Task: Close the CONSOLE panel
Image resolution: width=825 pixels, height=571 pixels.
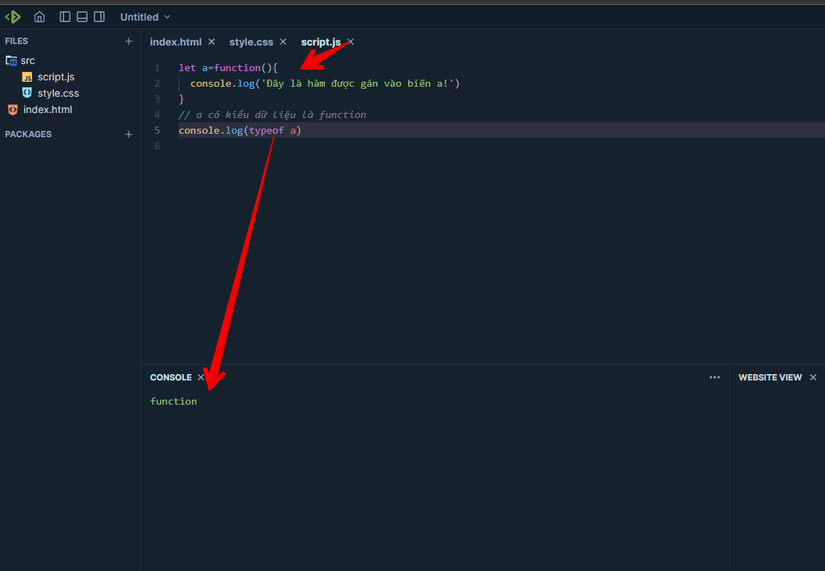Action: [200, 377]
